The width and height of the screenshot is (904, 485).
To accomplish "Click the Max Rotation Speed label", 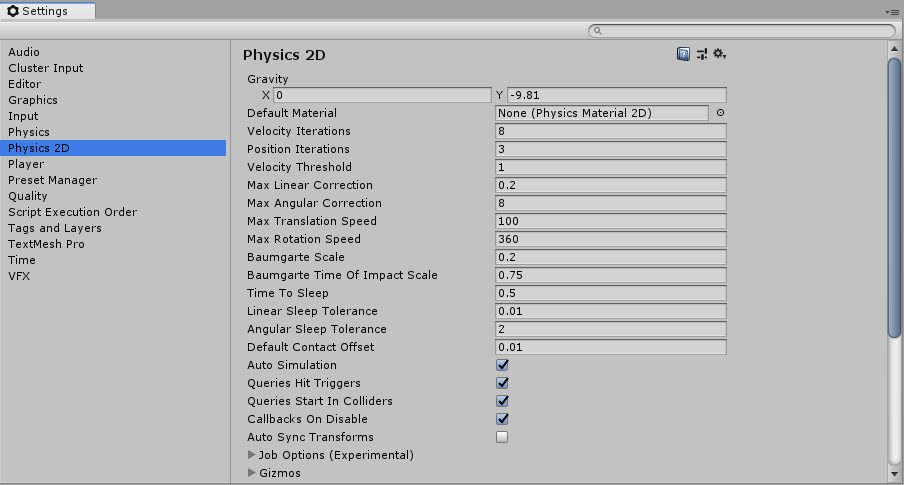I will pyautogui.click(x=304, y=239).
